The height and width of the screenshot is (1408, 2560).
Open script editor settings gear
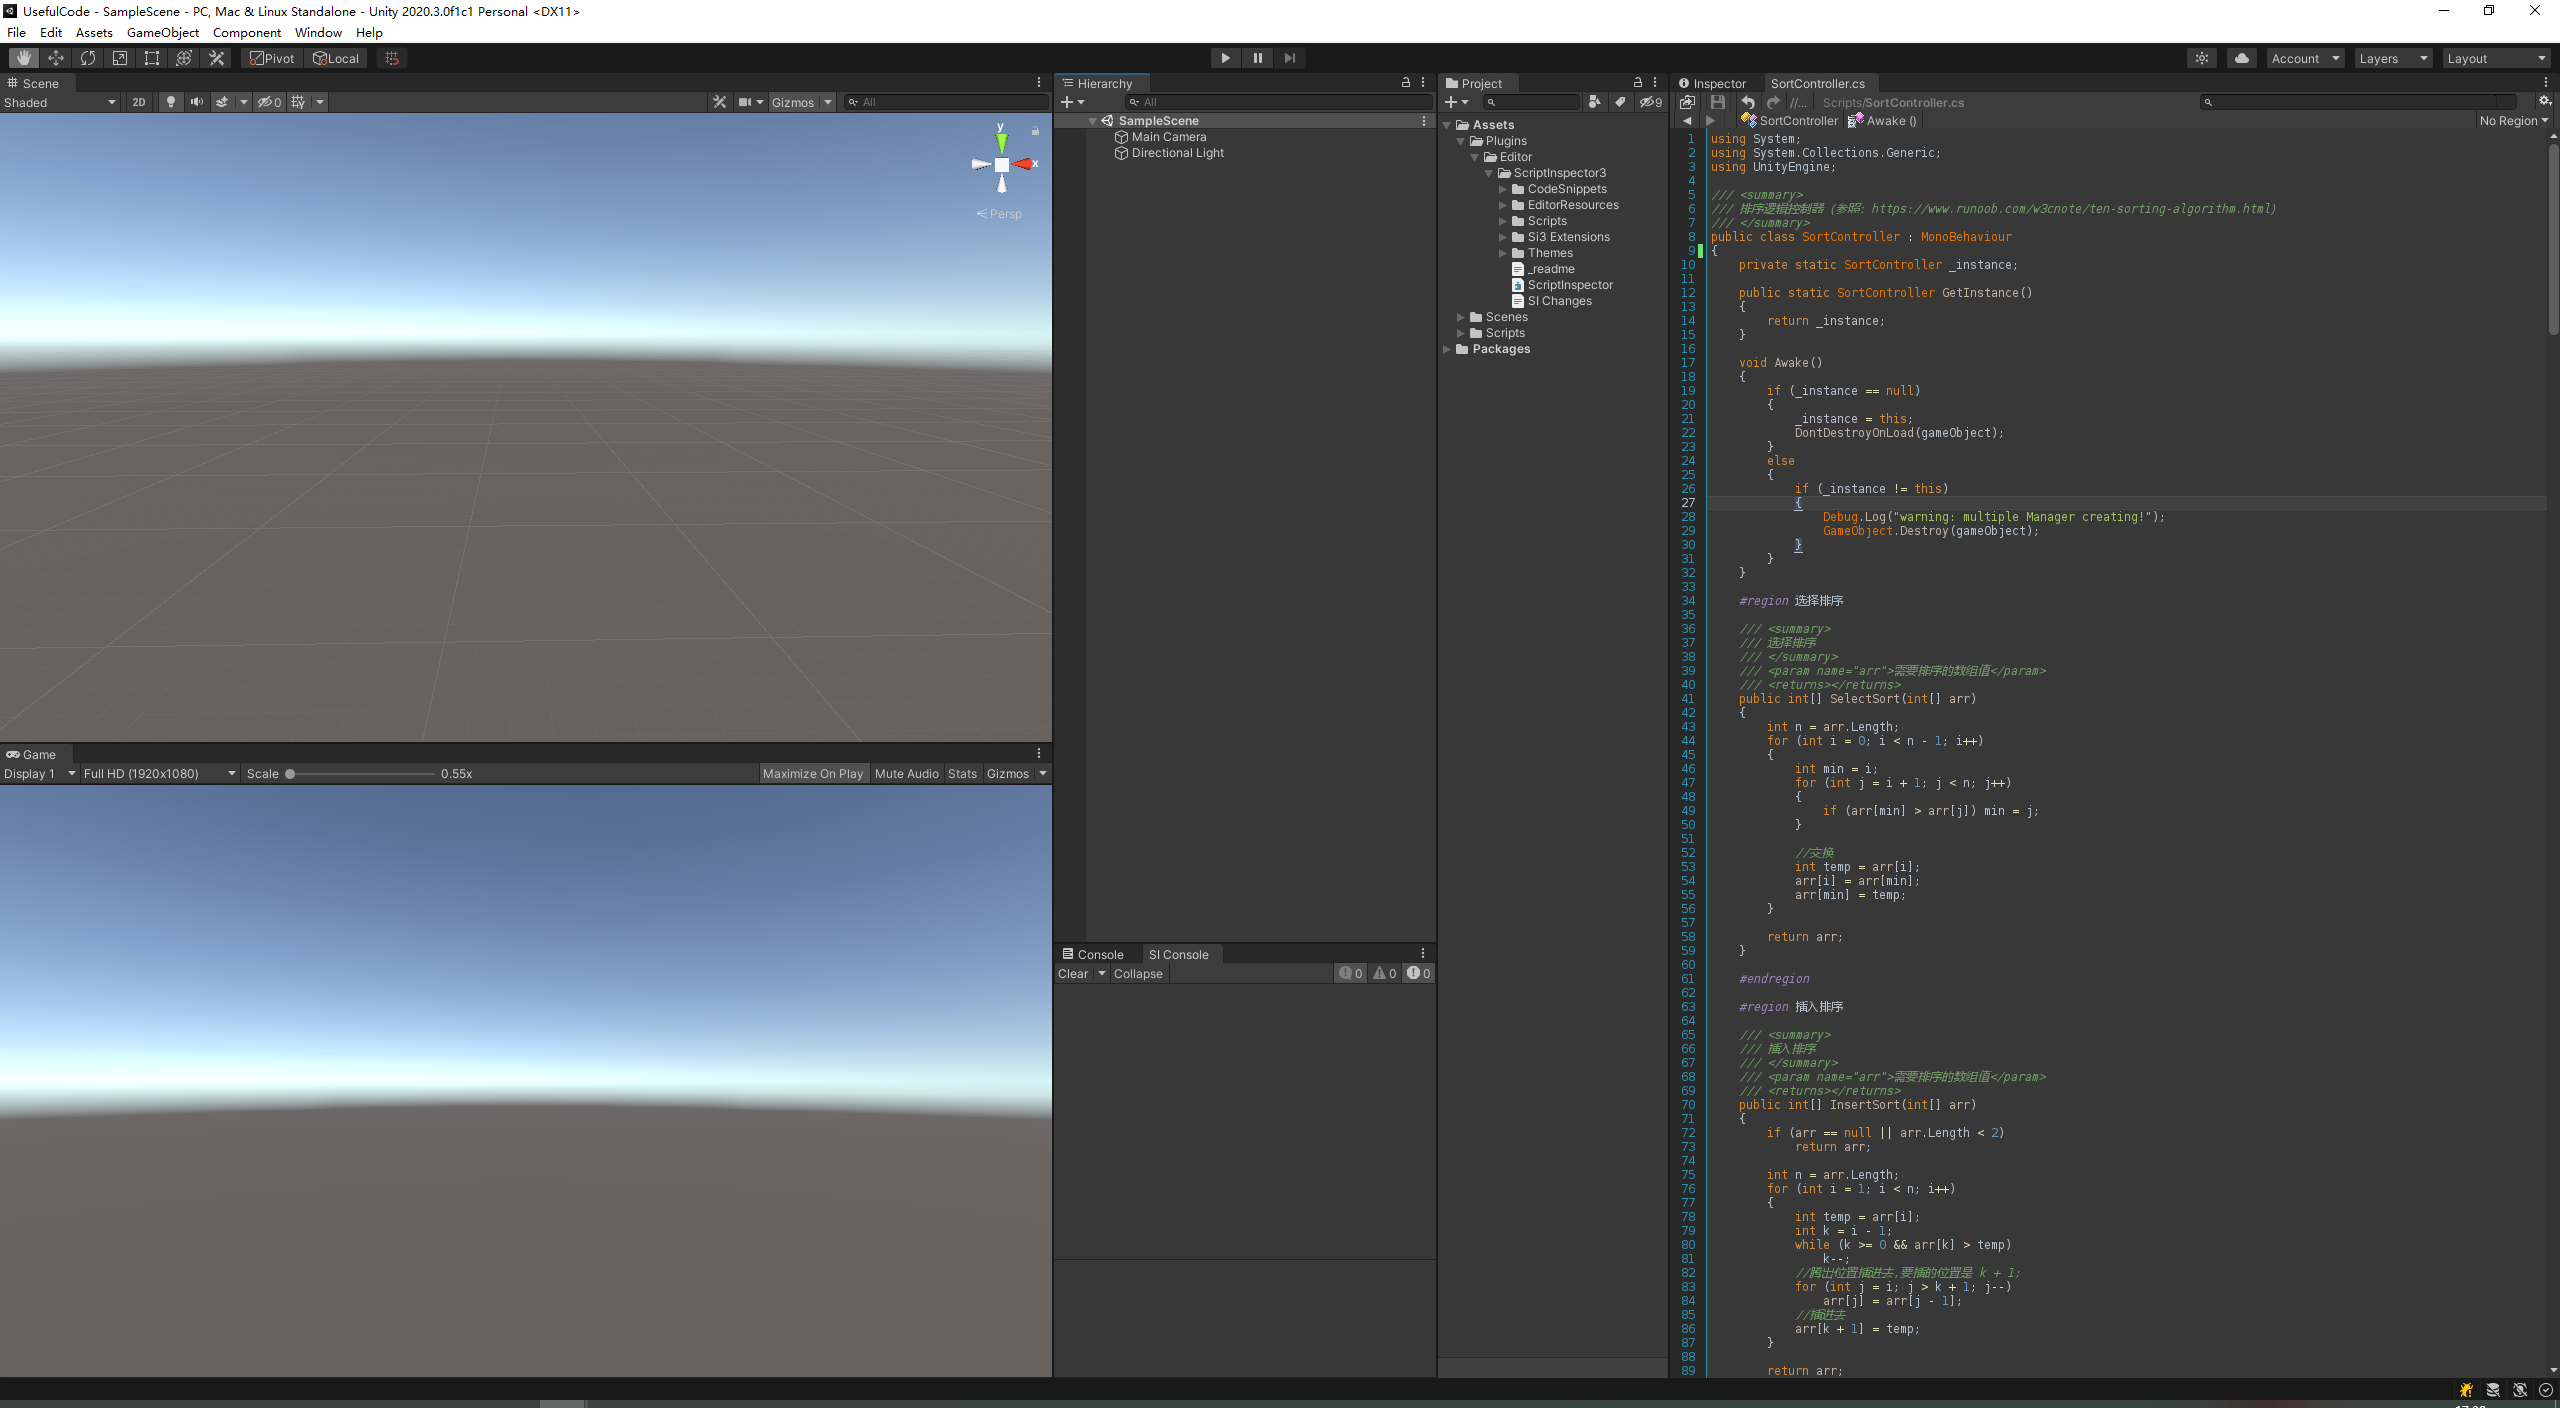pyautogui.click(x=2545, y=102)
